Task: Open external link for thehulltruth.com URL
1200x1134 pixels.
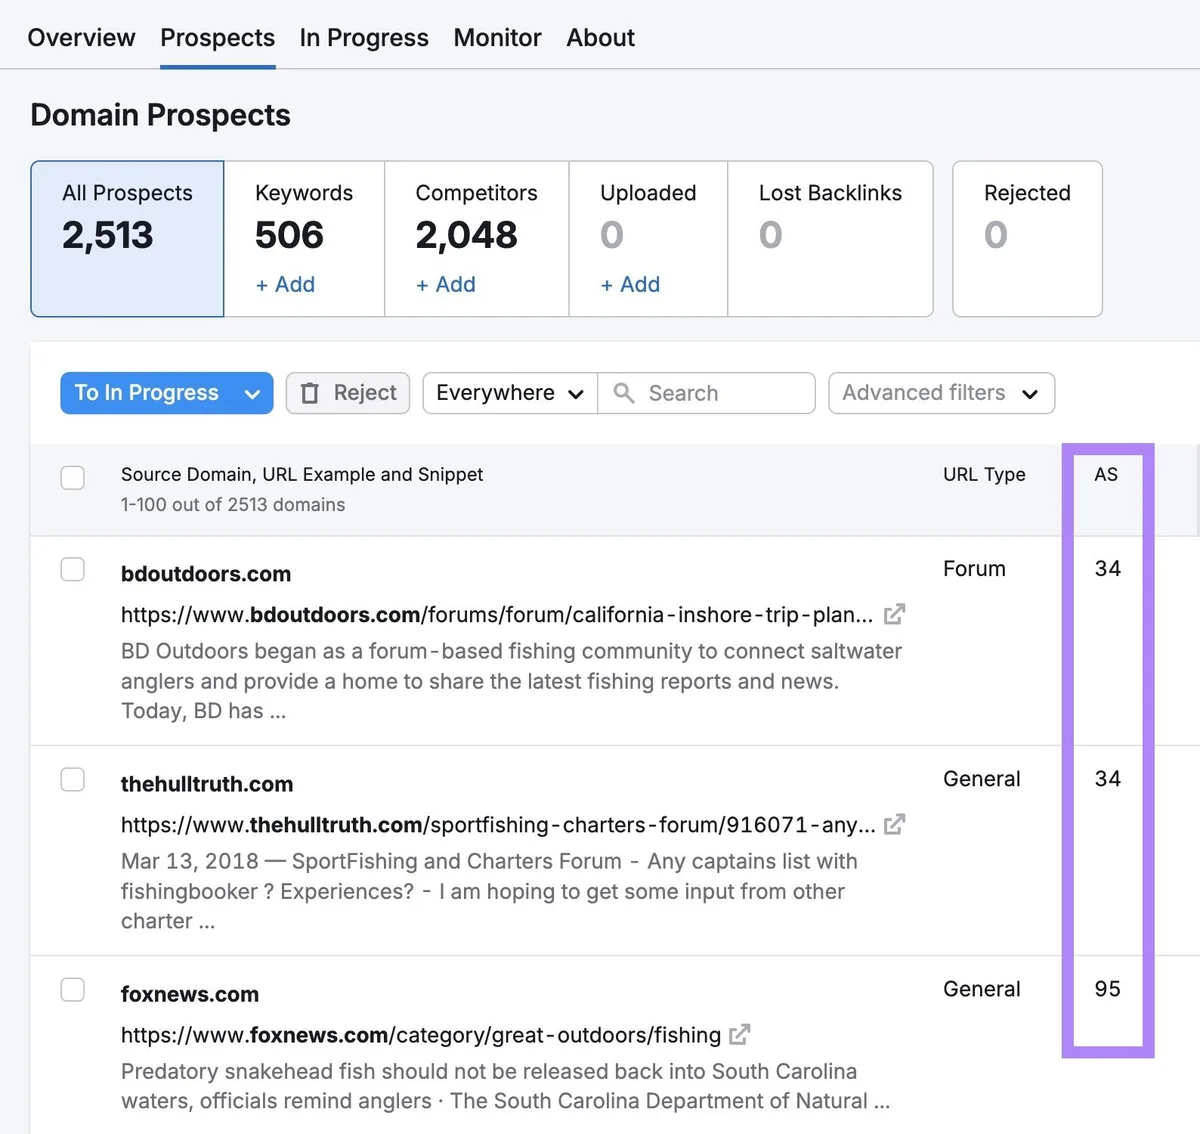Action: pos(895,824)
